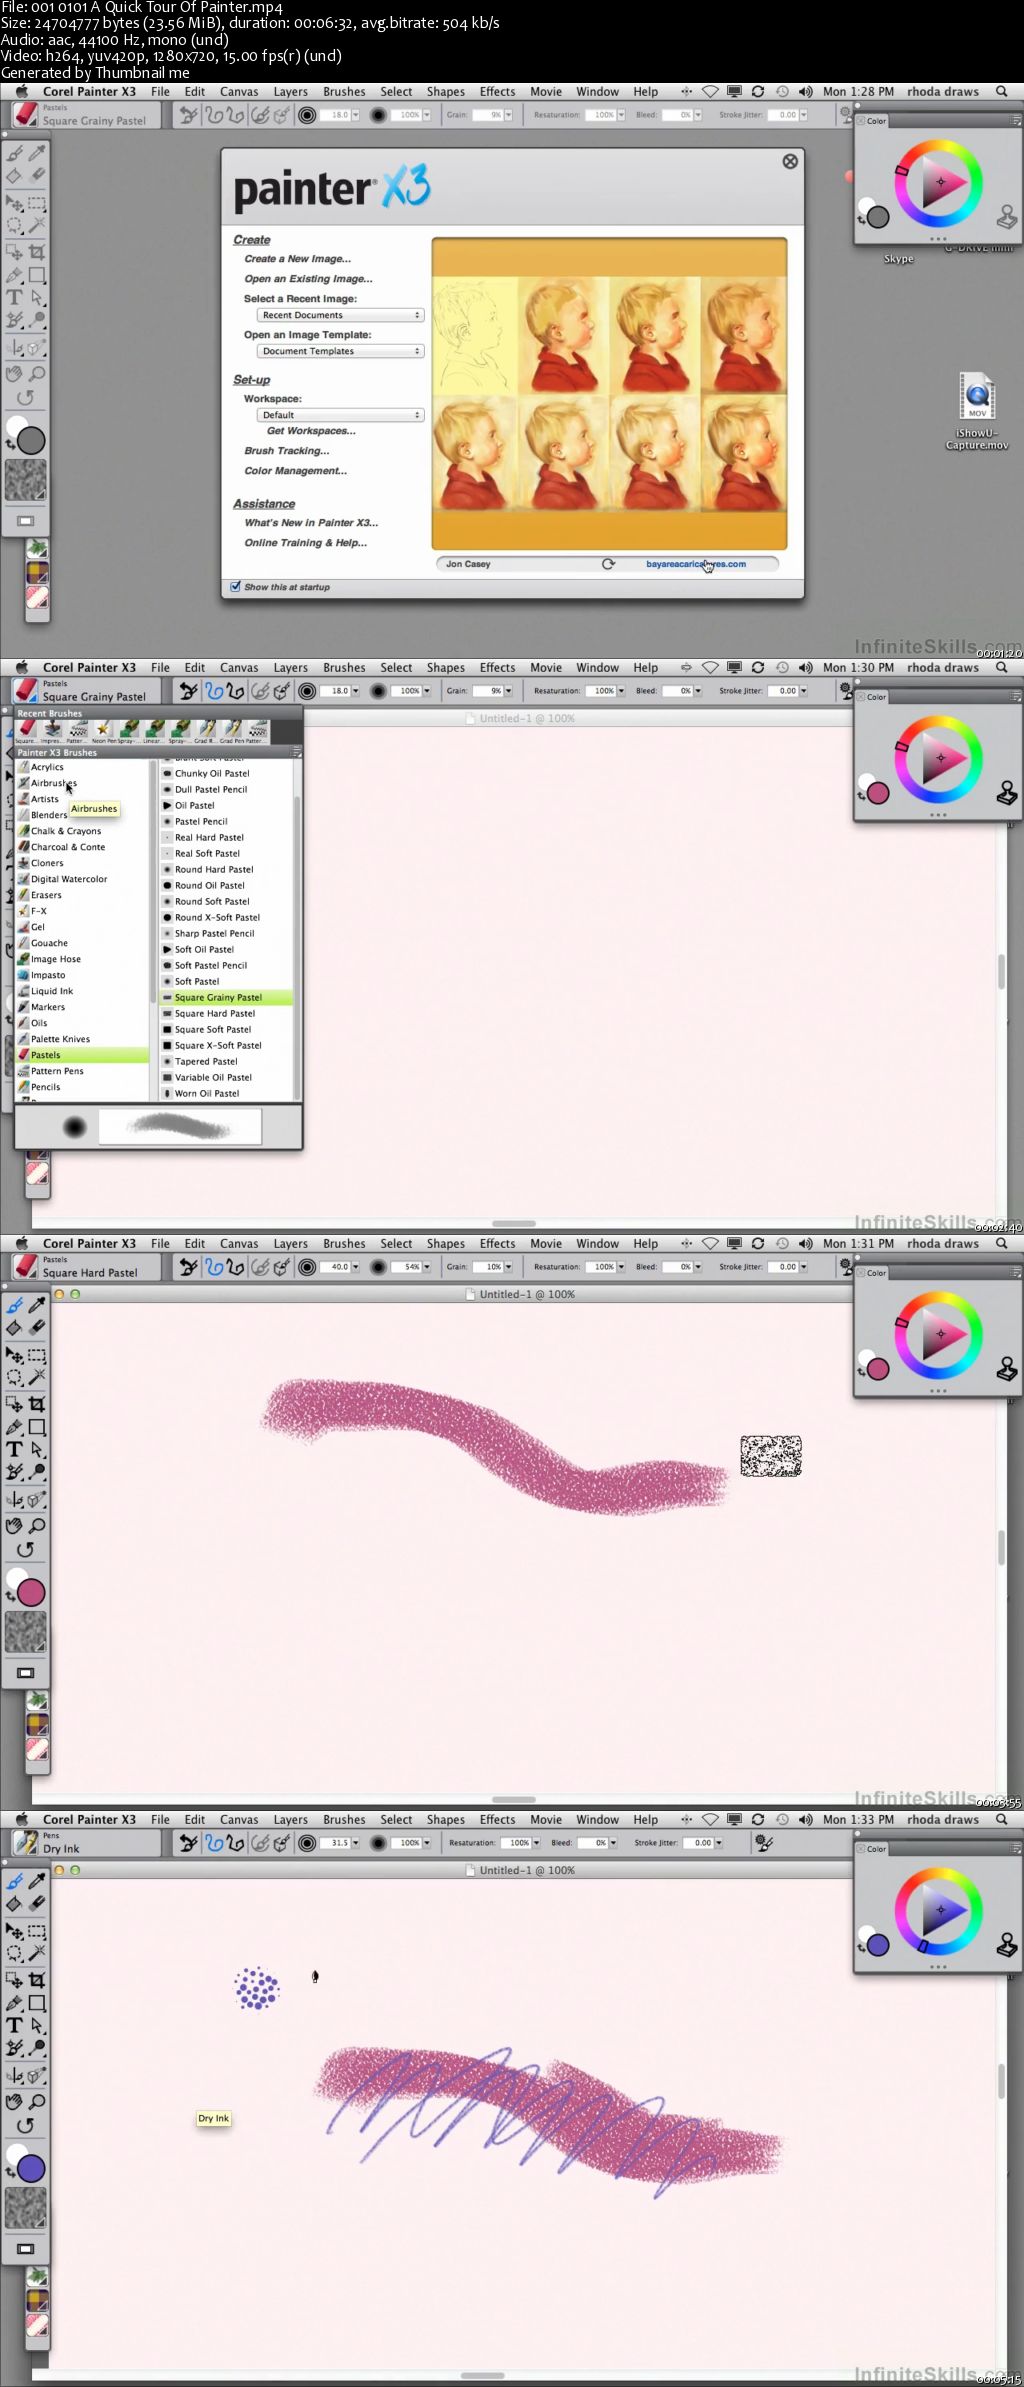Screen dimensions: 1024x2387
Task: Click the refresh icon beside Jon Casey
Action: point(608,564)
